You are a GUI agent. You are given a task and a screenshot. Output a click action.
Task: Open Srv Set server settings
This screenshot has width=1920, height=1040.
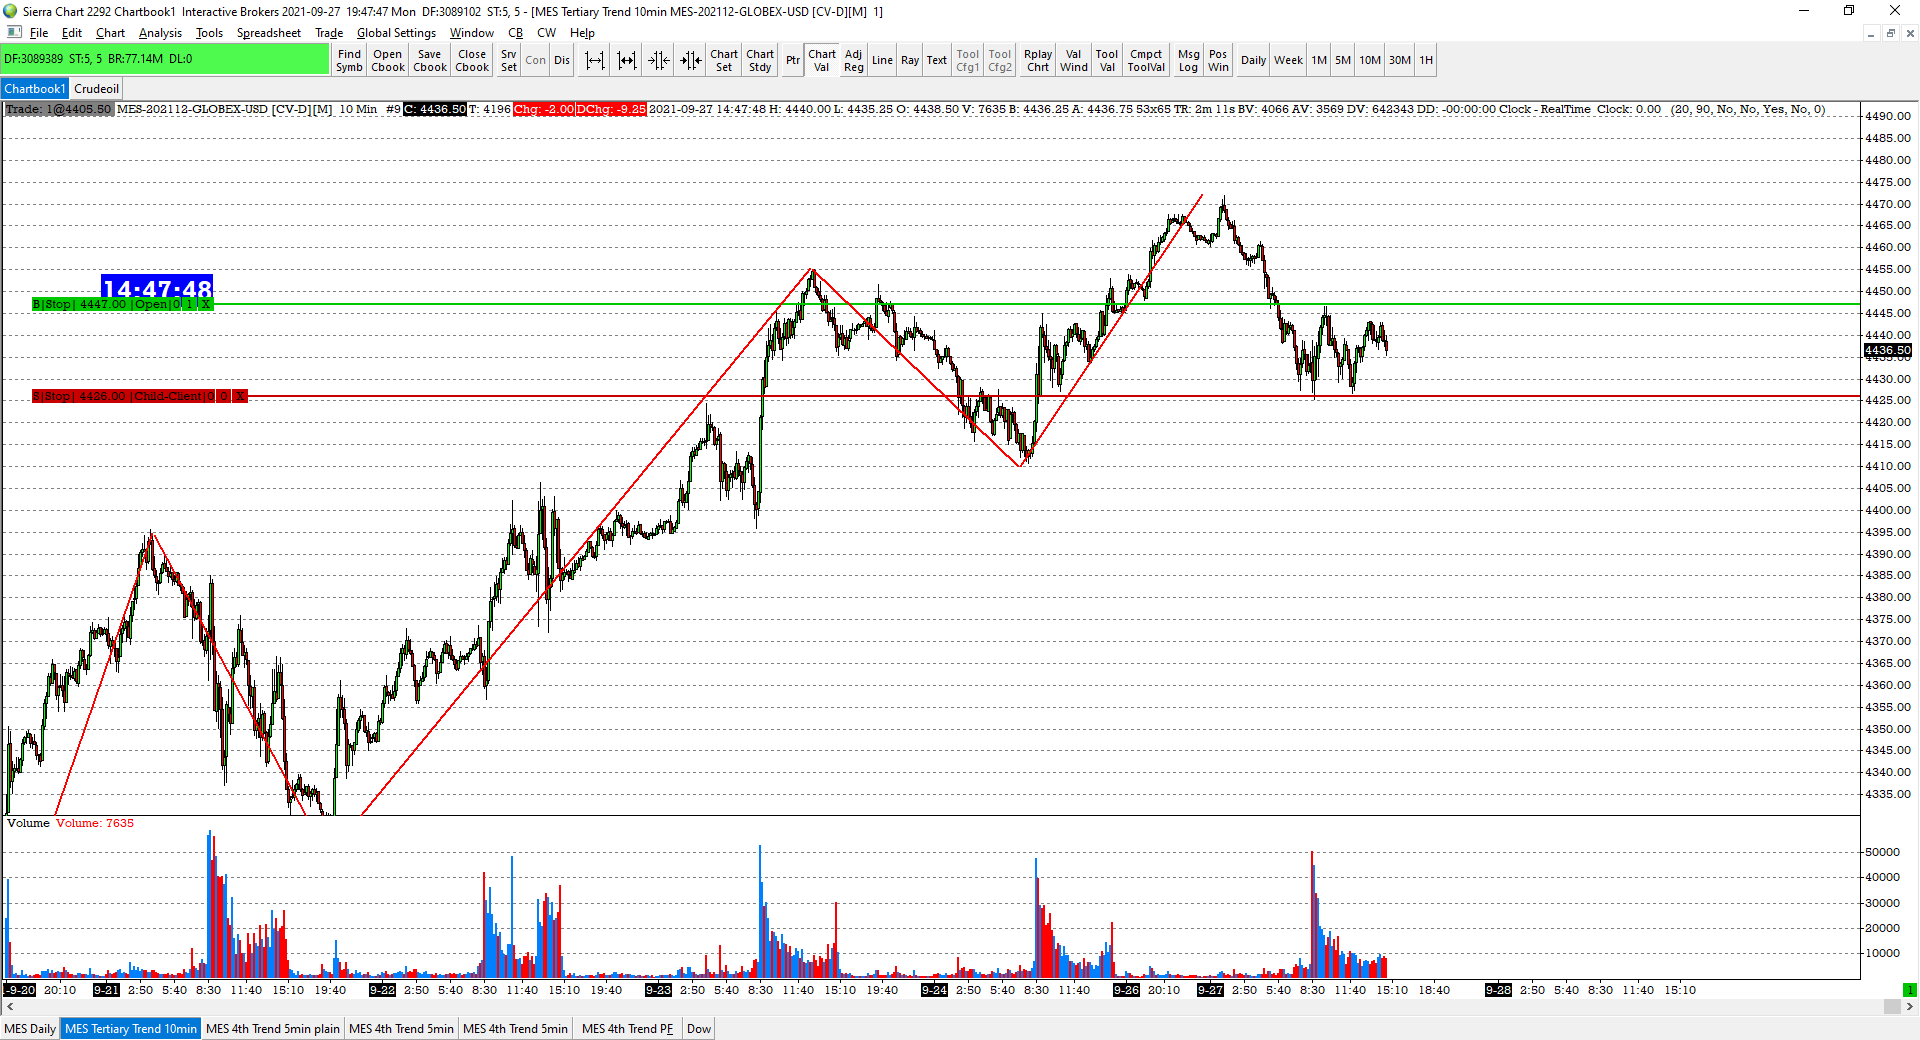(509, 60)
